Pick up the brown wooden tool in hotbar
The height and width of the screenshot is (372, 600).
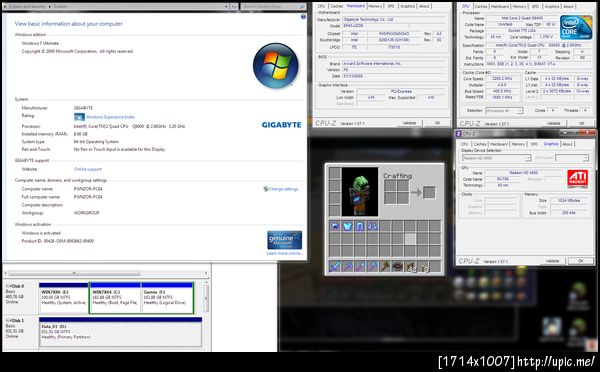tap(385, 266)
